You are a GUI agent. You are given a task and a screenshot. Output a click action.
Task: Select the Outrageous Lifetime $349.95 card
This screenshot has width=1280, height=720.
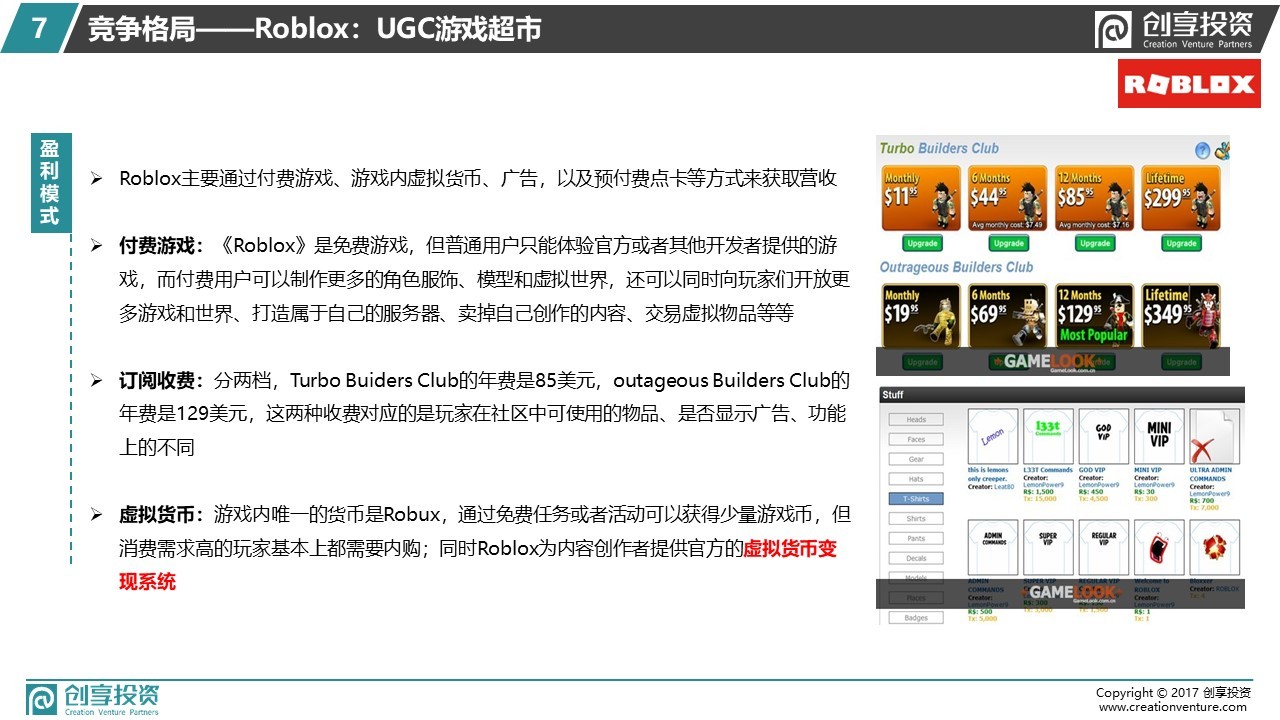pos(1181,316)
